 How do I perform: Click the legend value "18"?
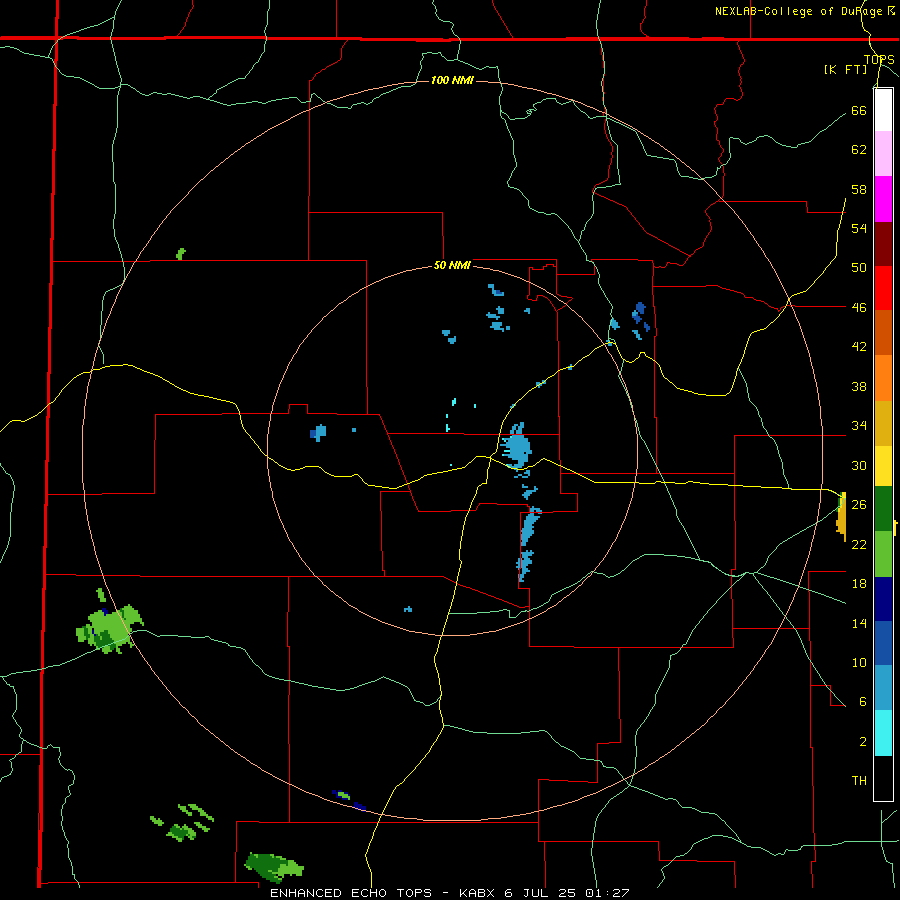click(x=859, y=584)
